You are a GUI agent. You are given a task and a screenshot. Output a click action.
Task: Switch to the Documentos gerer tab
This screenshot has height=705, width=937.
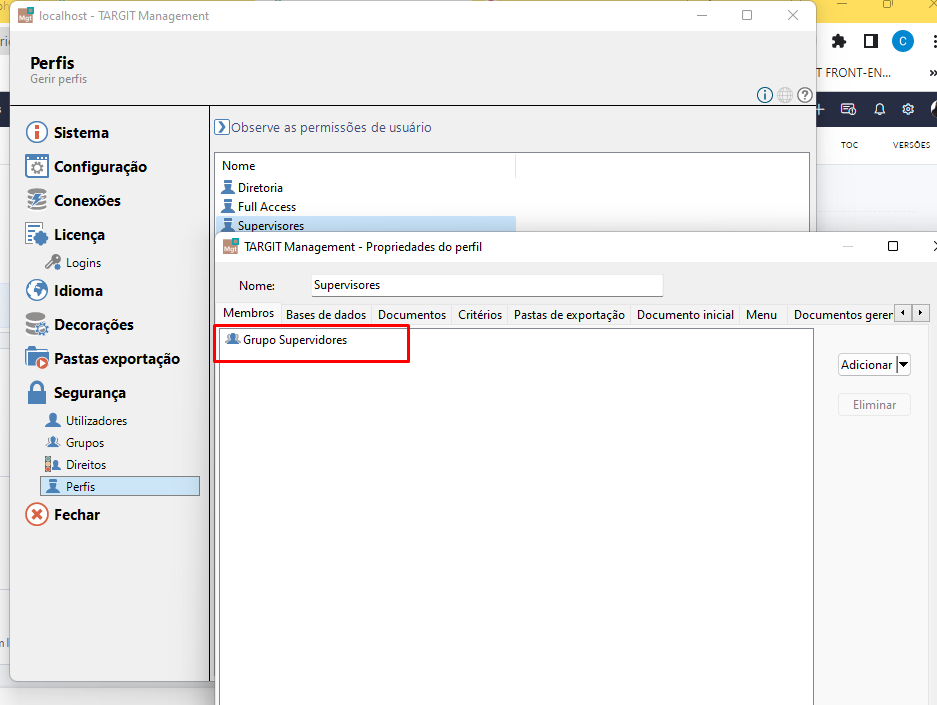841,315
